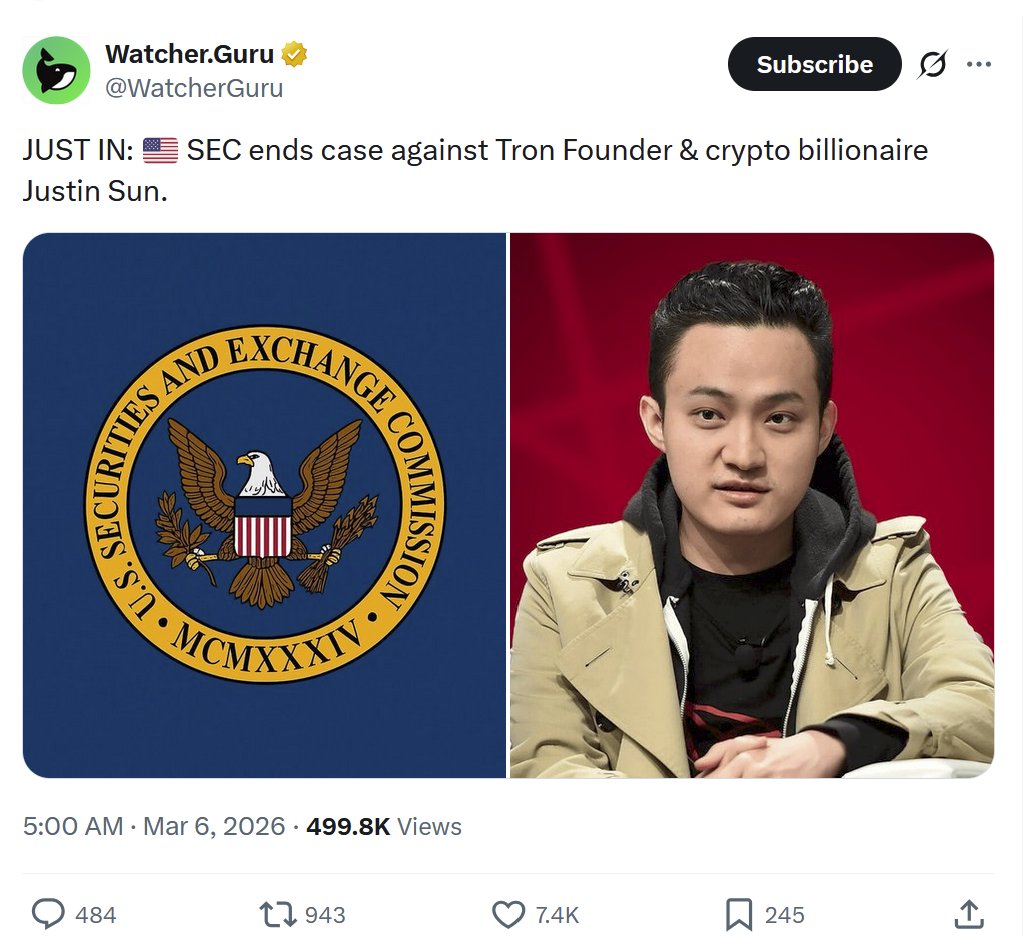Click the reply speech bubble icon
The width and height of the screenshot is (1032, 936).
point(49,914)
